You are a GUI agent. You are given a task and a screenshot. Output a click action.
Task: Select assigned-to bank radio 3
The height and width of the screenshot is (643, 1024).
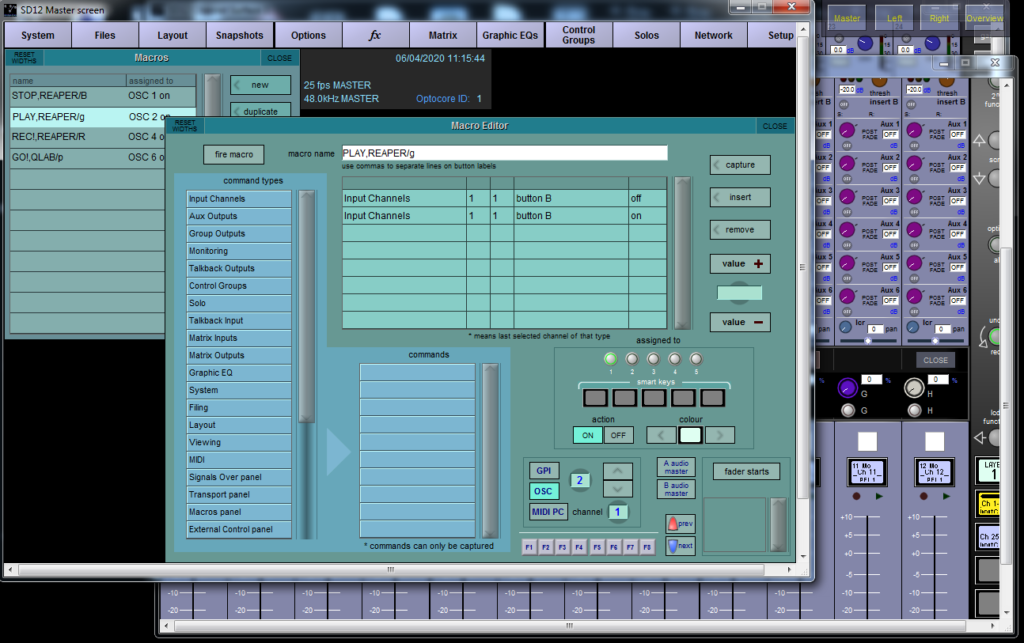[653, 358]
